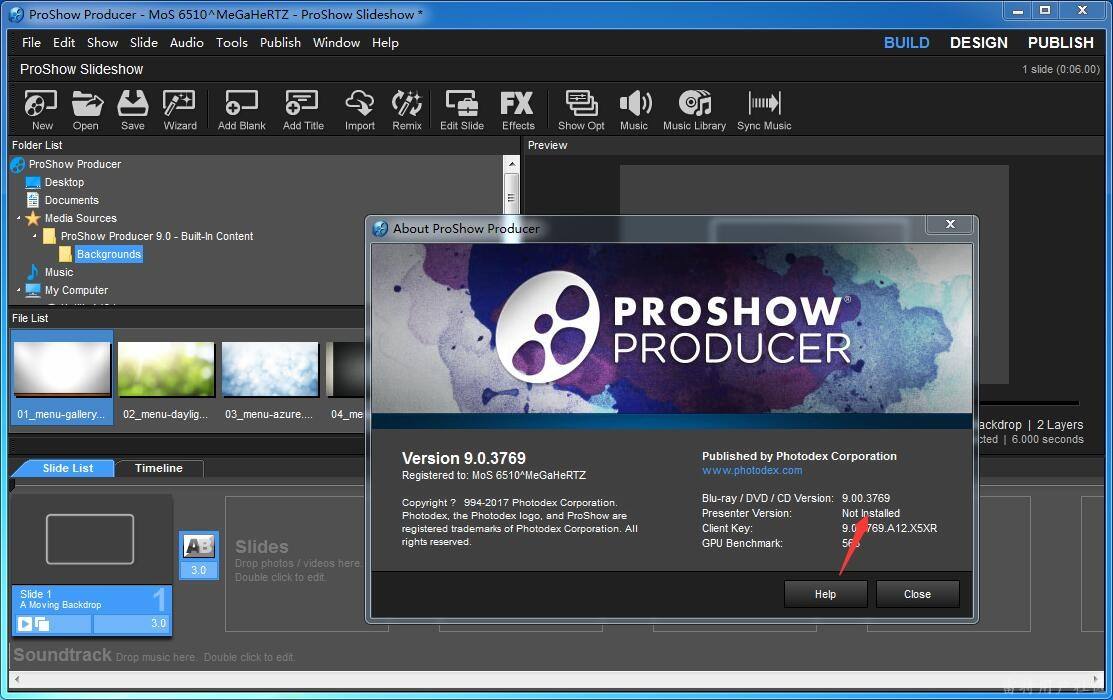Switch to the Timeline tab
The image size is (1113, 700).
[159, 468]
